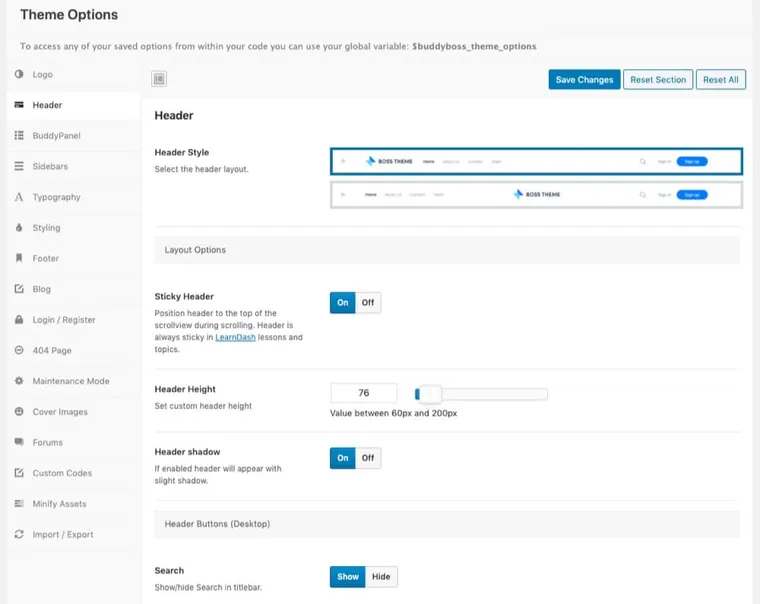This screenshot has width=760, height=604.
Task: Turn Sticky Header On
Action: [x=343, y=302]
